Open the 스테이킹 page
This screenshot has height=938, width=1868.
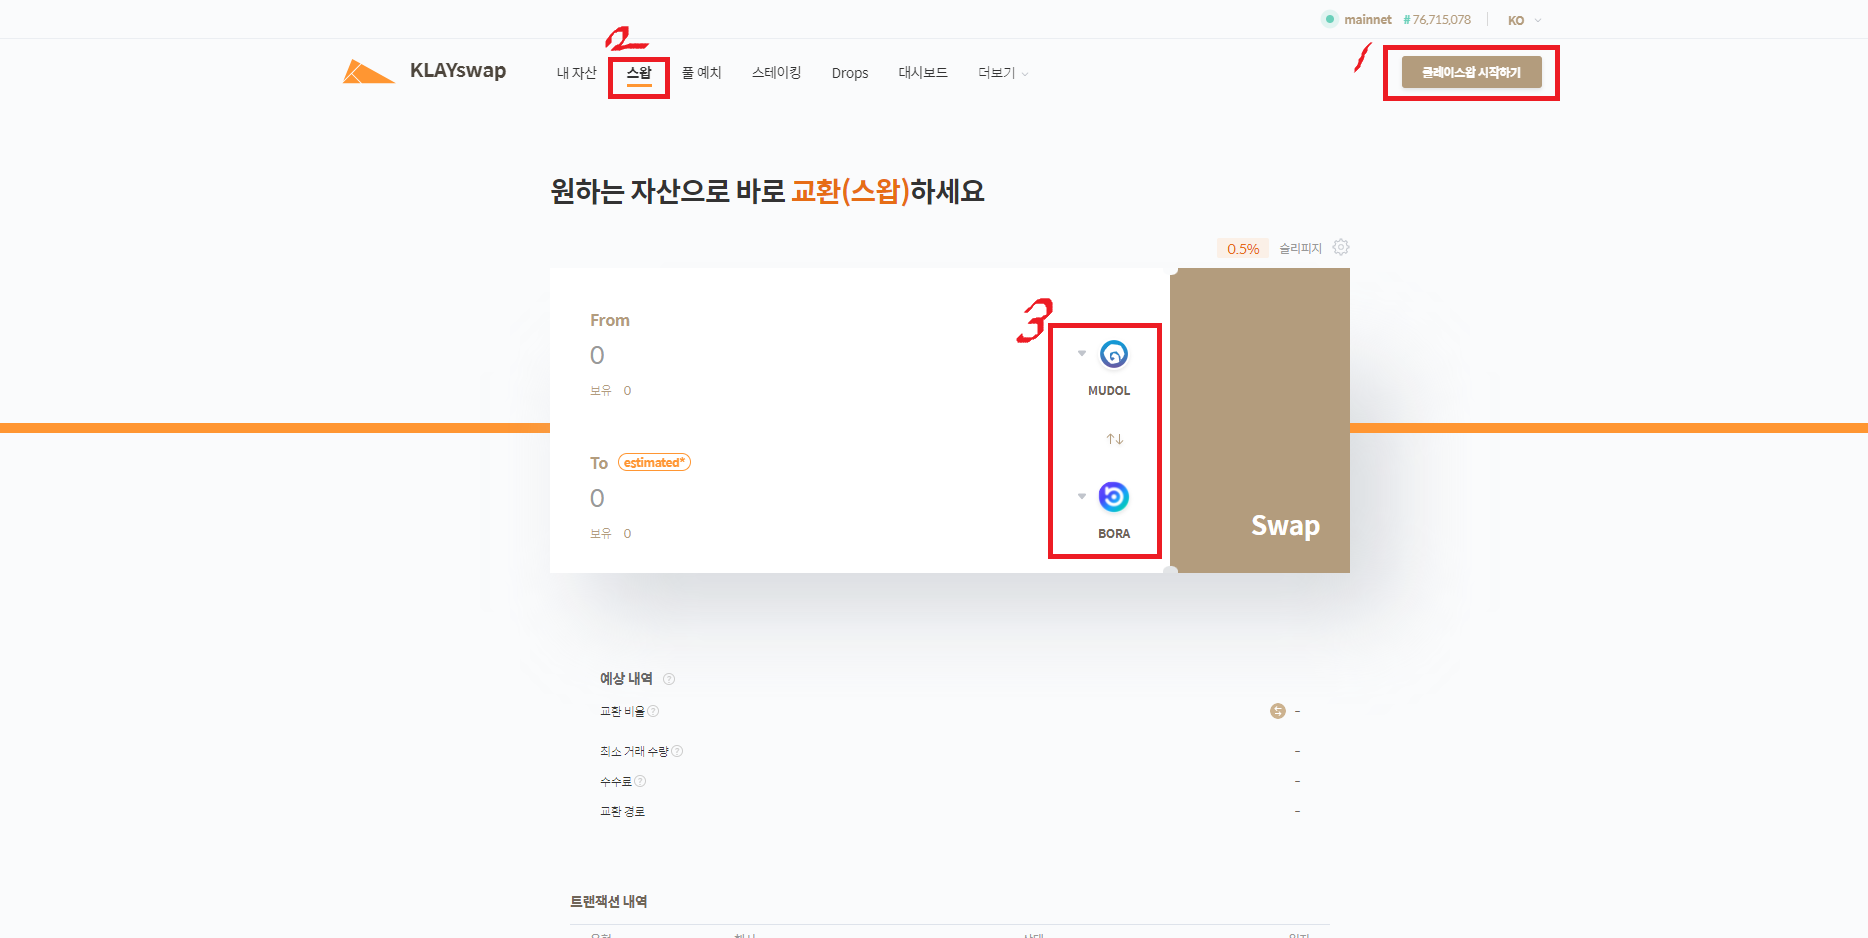point(776,73)
